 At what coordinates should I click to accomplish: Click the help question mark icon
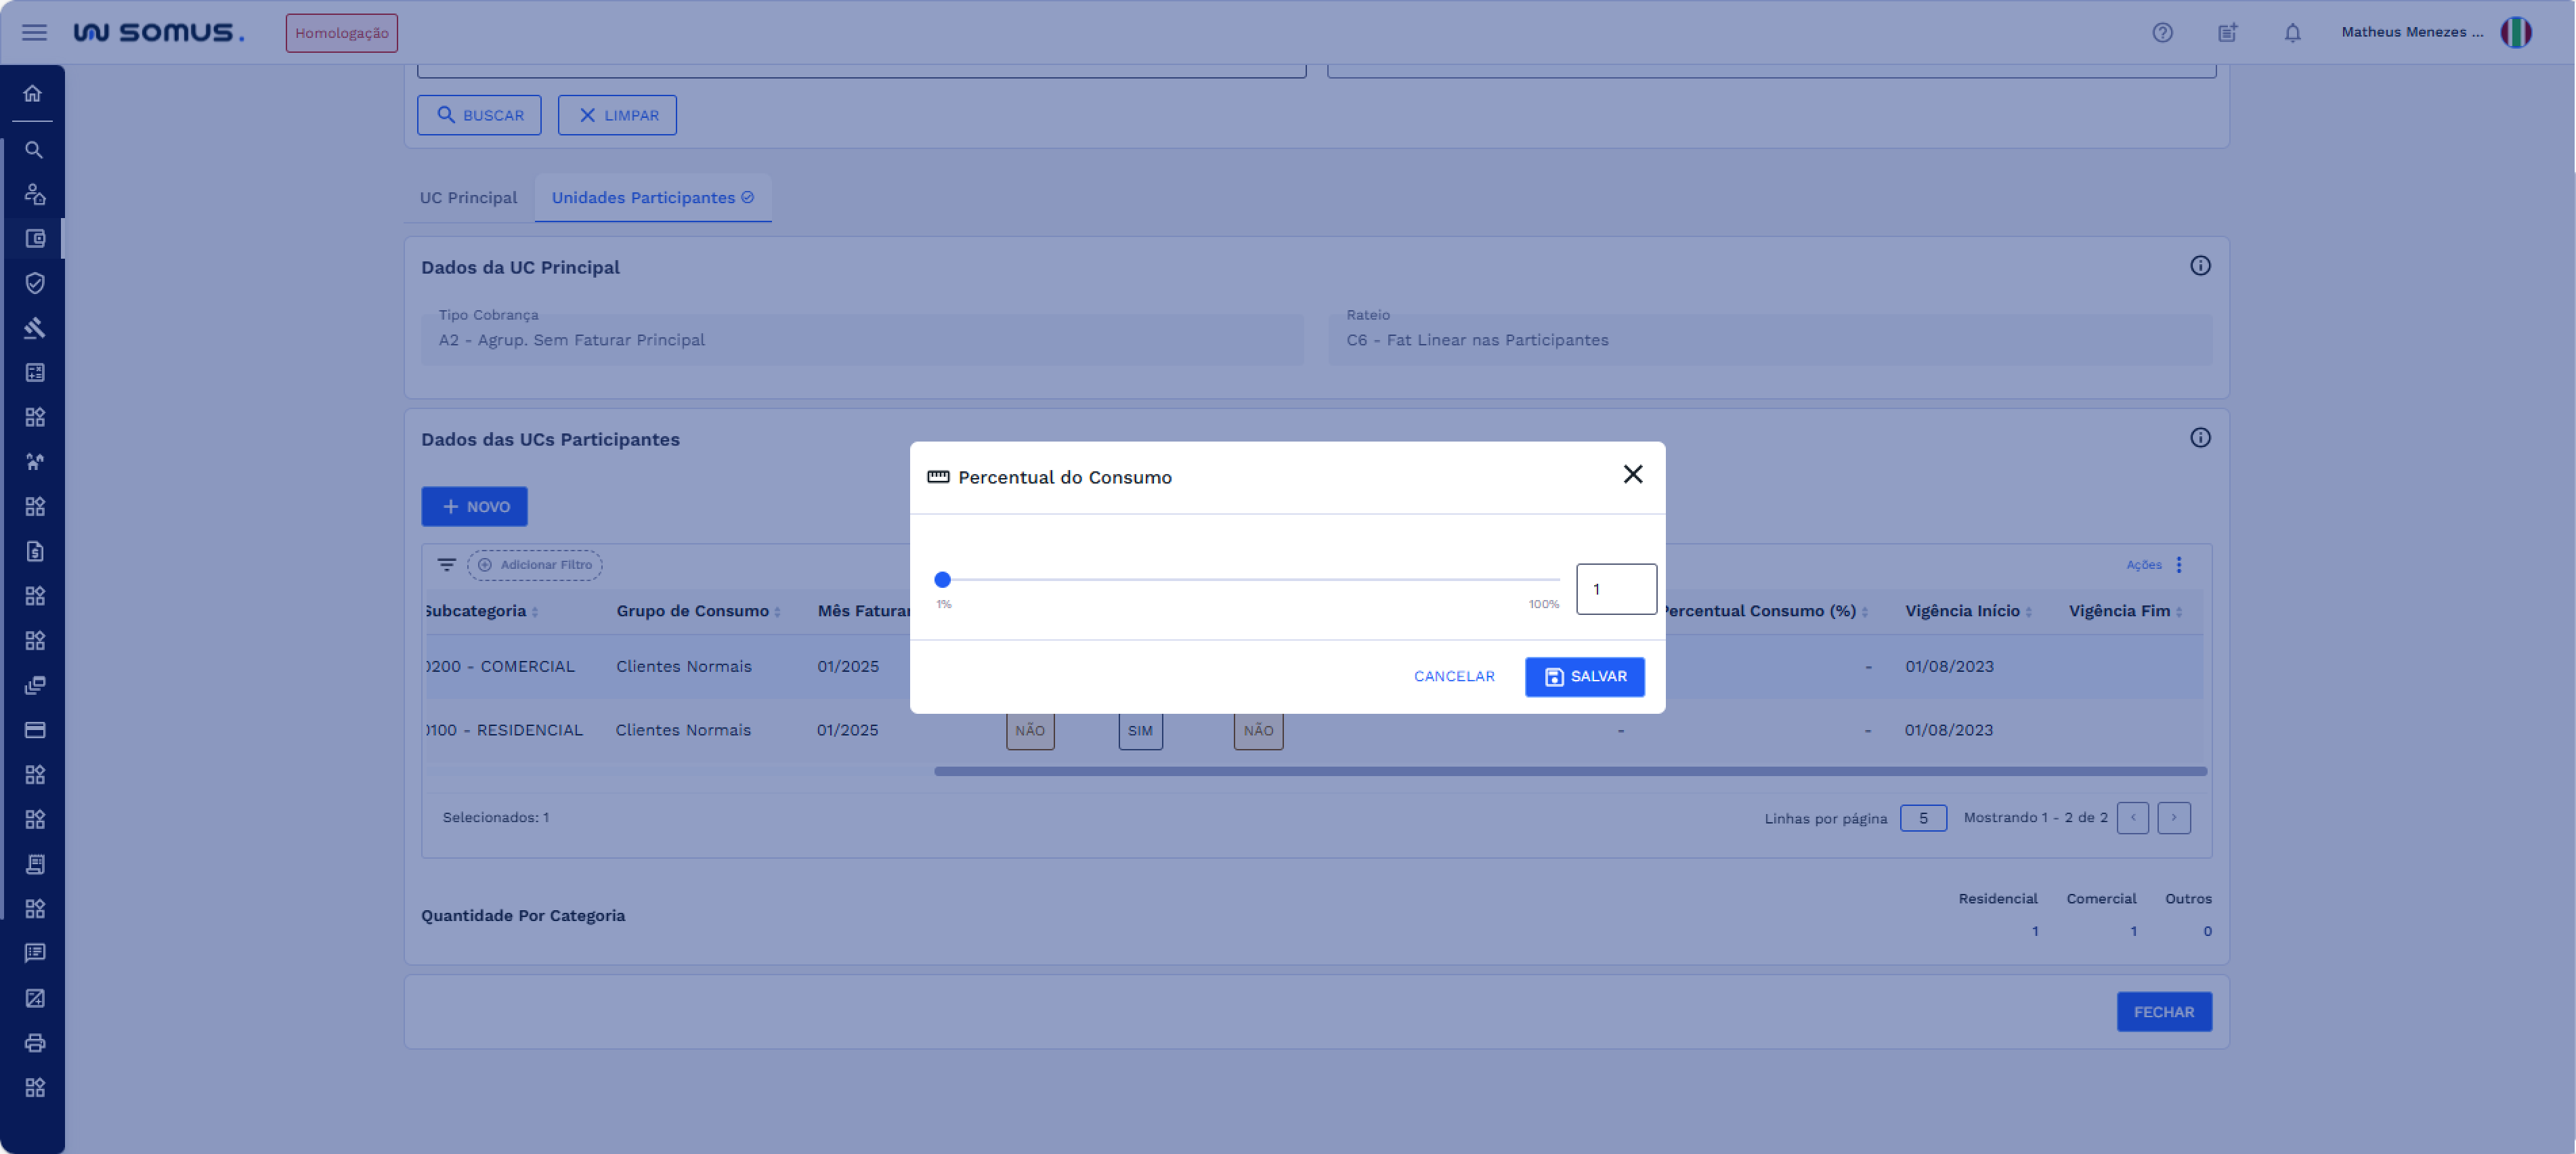click(2162, 33)
